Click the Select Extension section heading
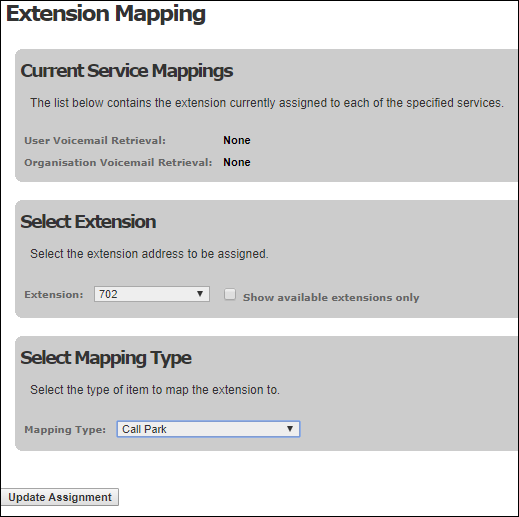Screen dimensions: 519x517 point(88,222)
